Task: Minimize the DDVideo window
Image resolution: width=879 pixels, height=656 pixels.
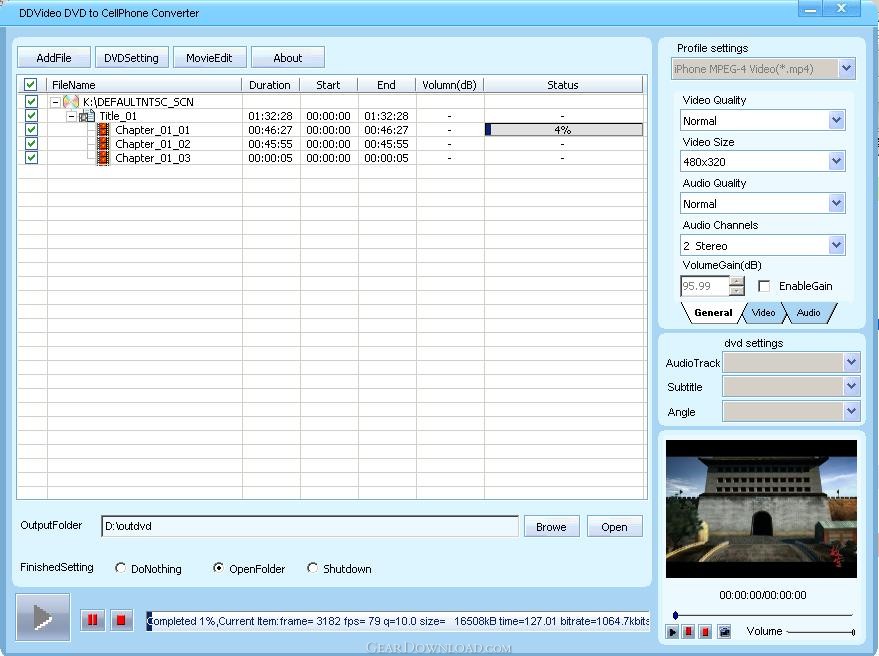Action: [811, 8]
